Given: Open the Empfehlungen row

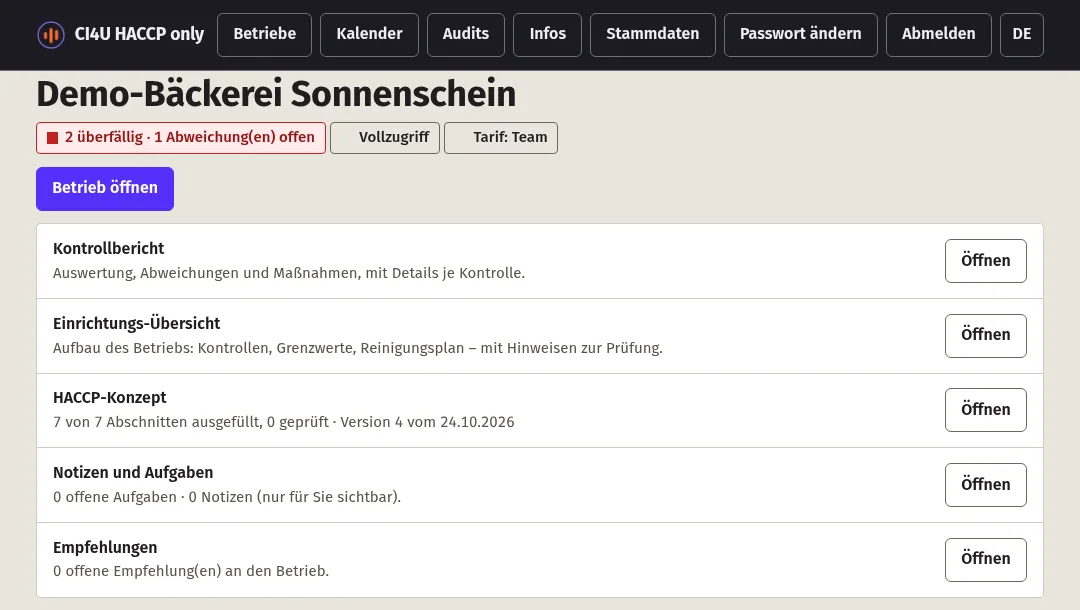Looking at the screenshot, I should pyautogui.click(x=986, y=560).
